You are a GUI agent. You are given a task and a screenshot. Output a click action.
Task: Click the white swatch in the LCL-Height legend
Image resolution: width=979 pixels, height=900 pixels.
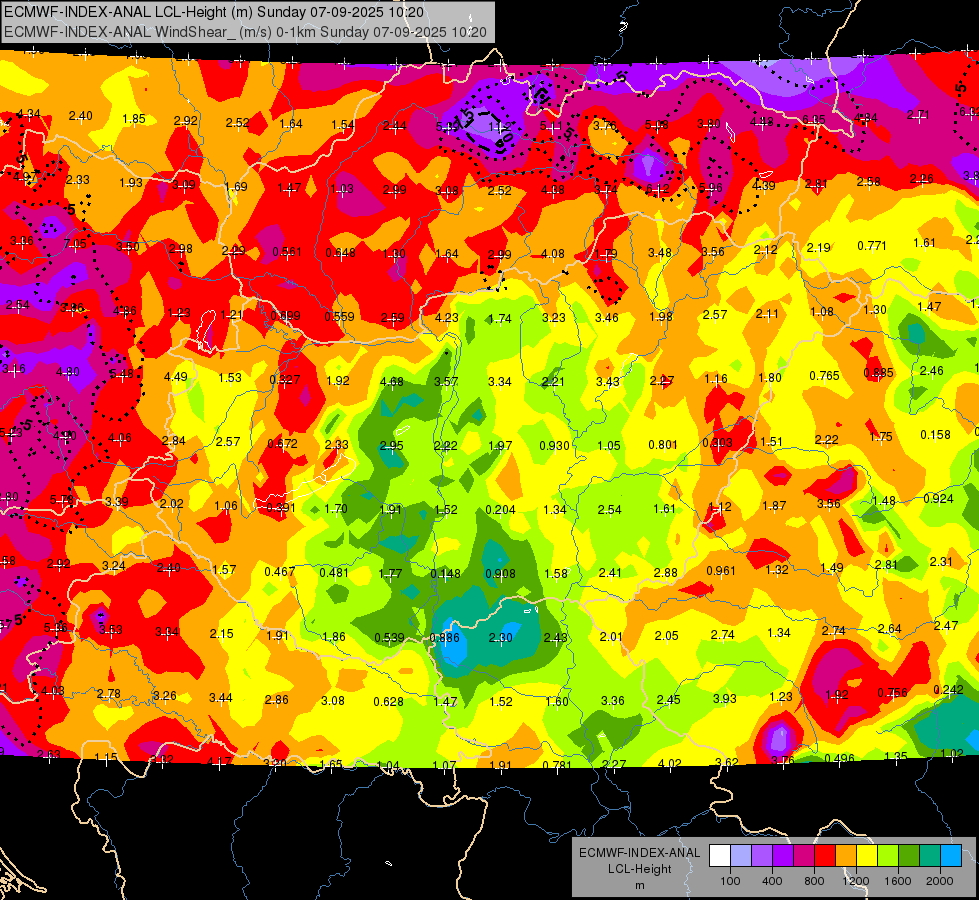pos(720,856)
